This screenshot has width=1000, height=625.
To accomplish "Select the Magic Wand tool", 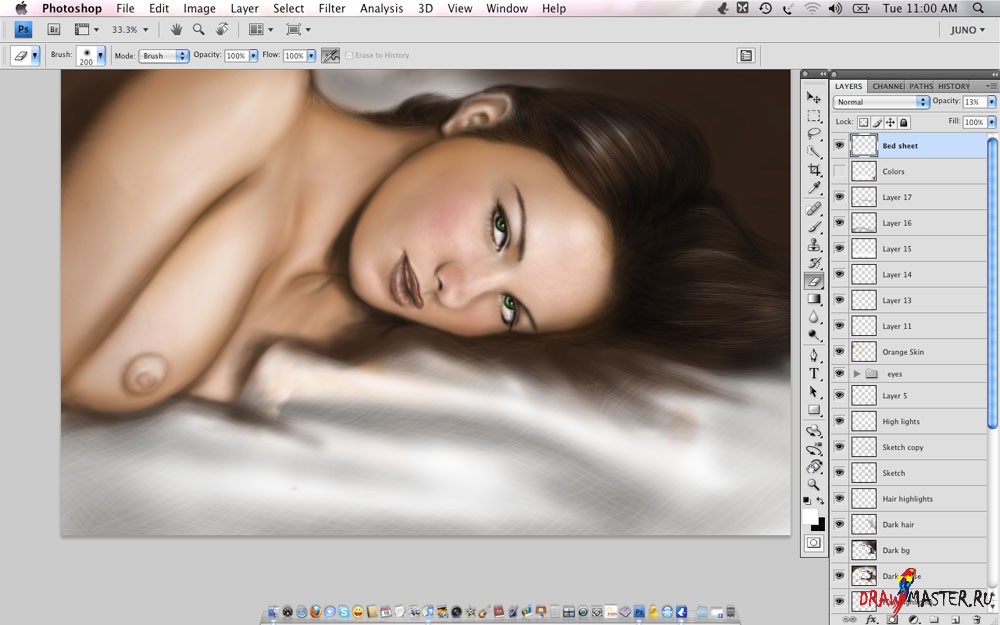I will point(814,151).
